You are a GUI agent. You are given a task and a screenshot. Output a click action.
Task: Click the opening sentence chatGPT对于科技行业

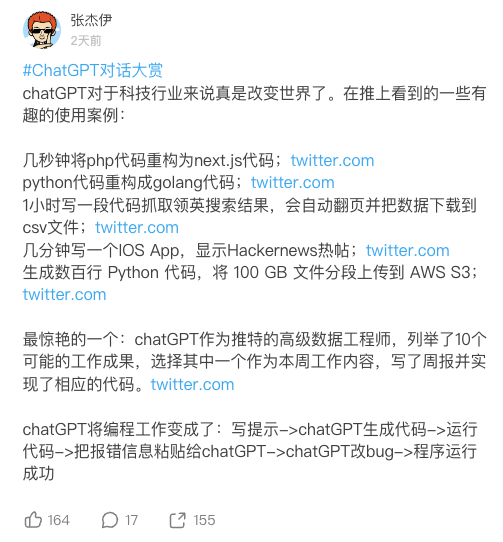click(254, 104)
